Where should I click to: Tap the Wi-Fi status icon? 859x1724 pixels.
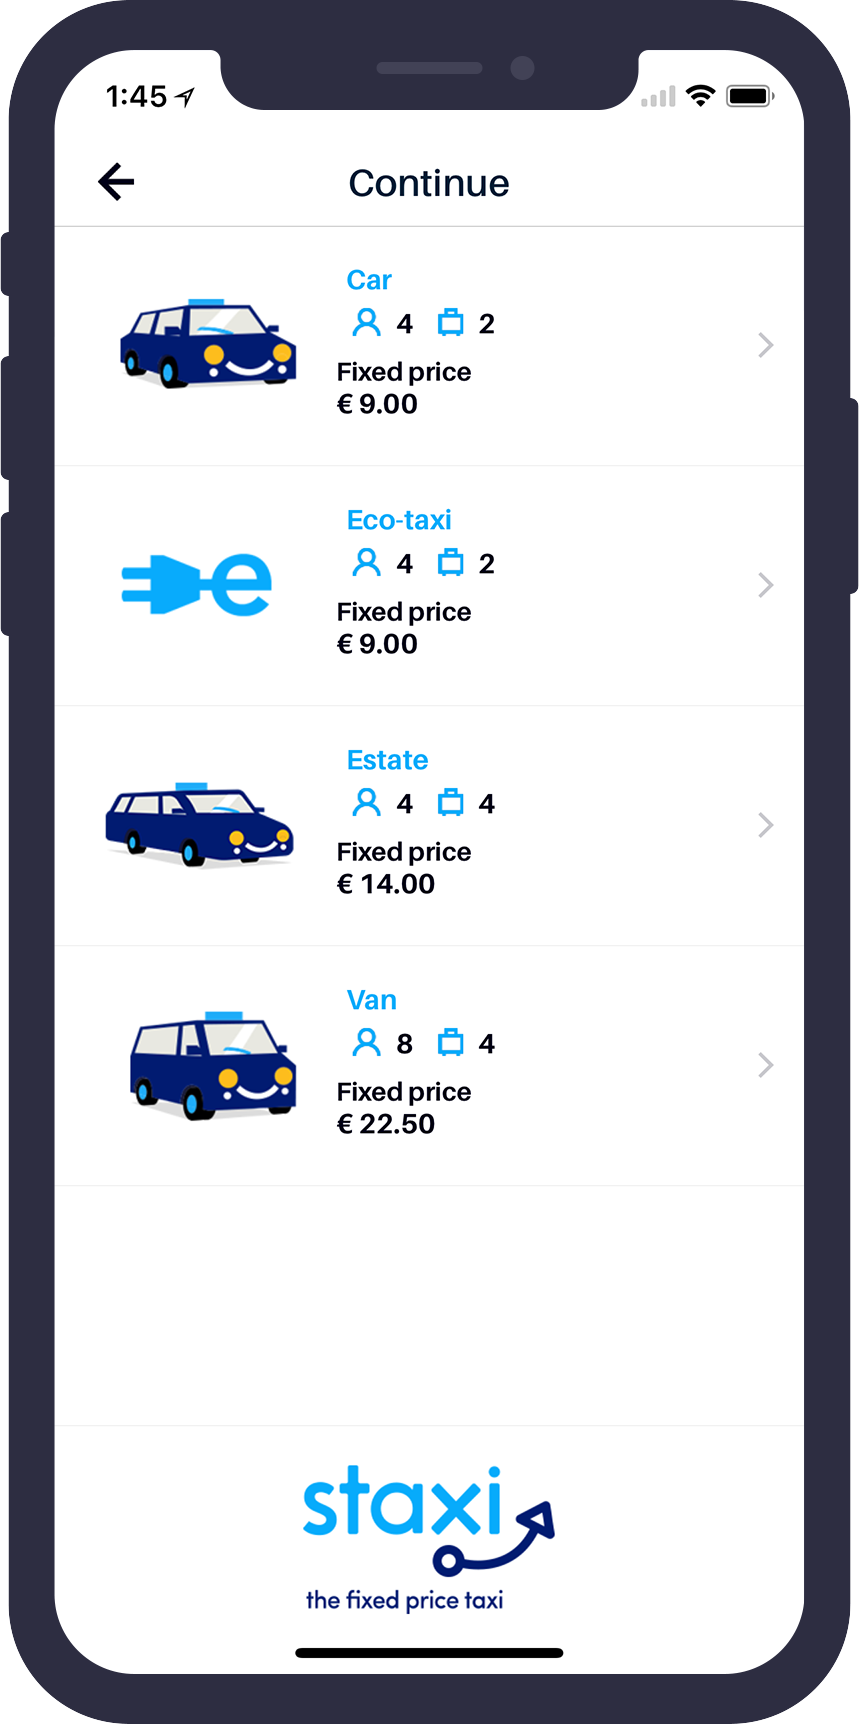(x=701, y=96)
